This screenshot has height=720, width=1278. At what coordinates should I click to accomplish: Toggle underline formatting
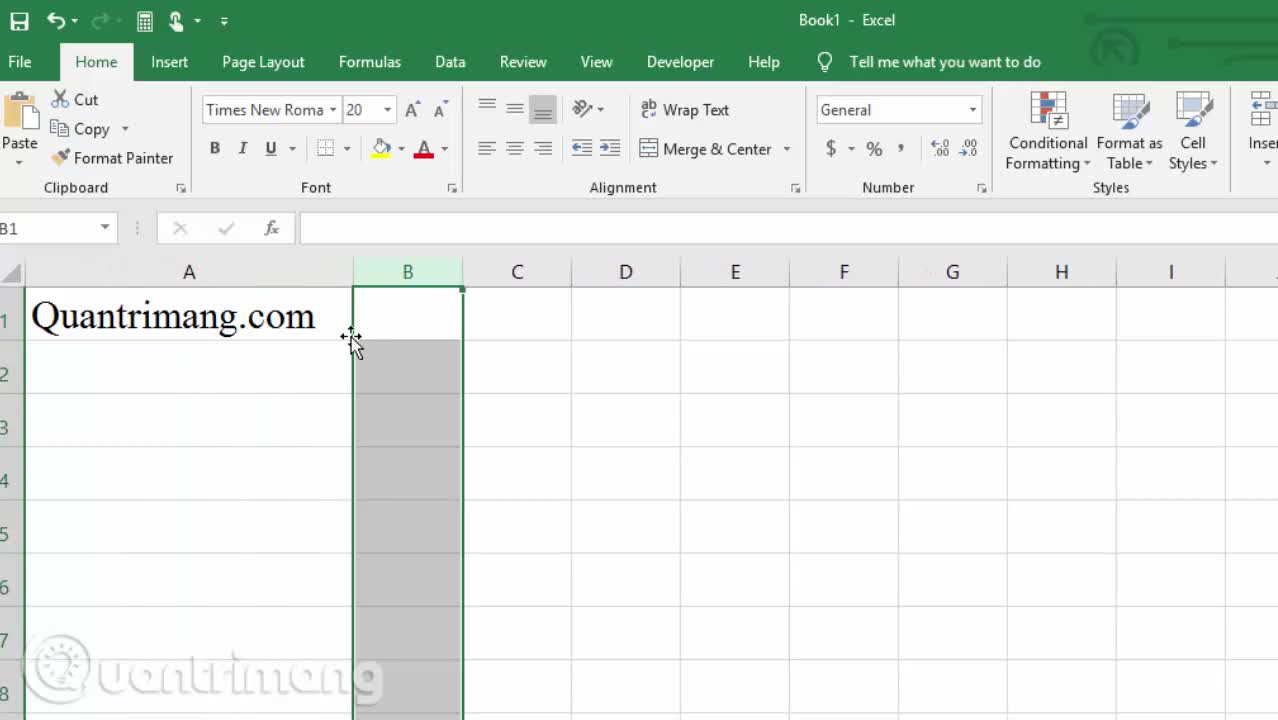270,149
